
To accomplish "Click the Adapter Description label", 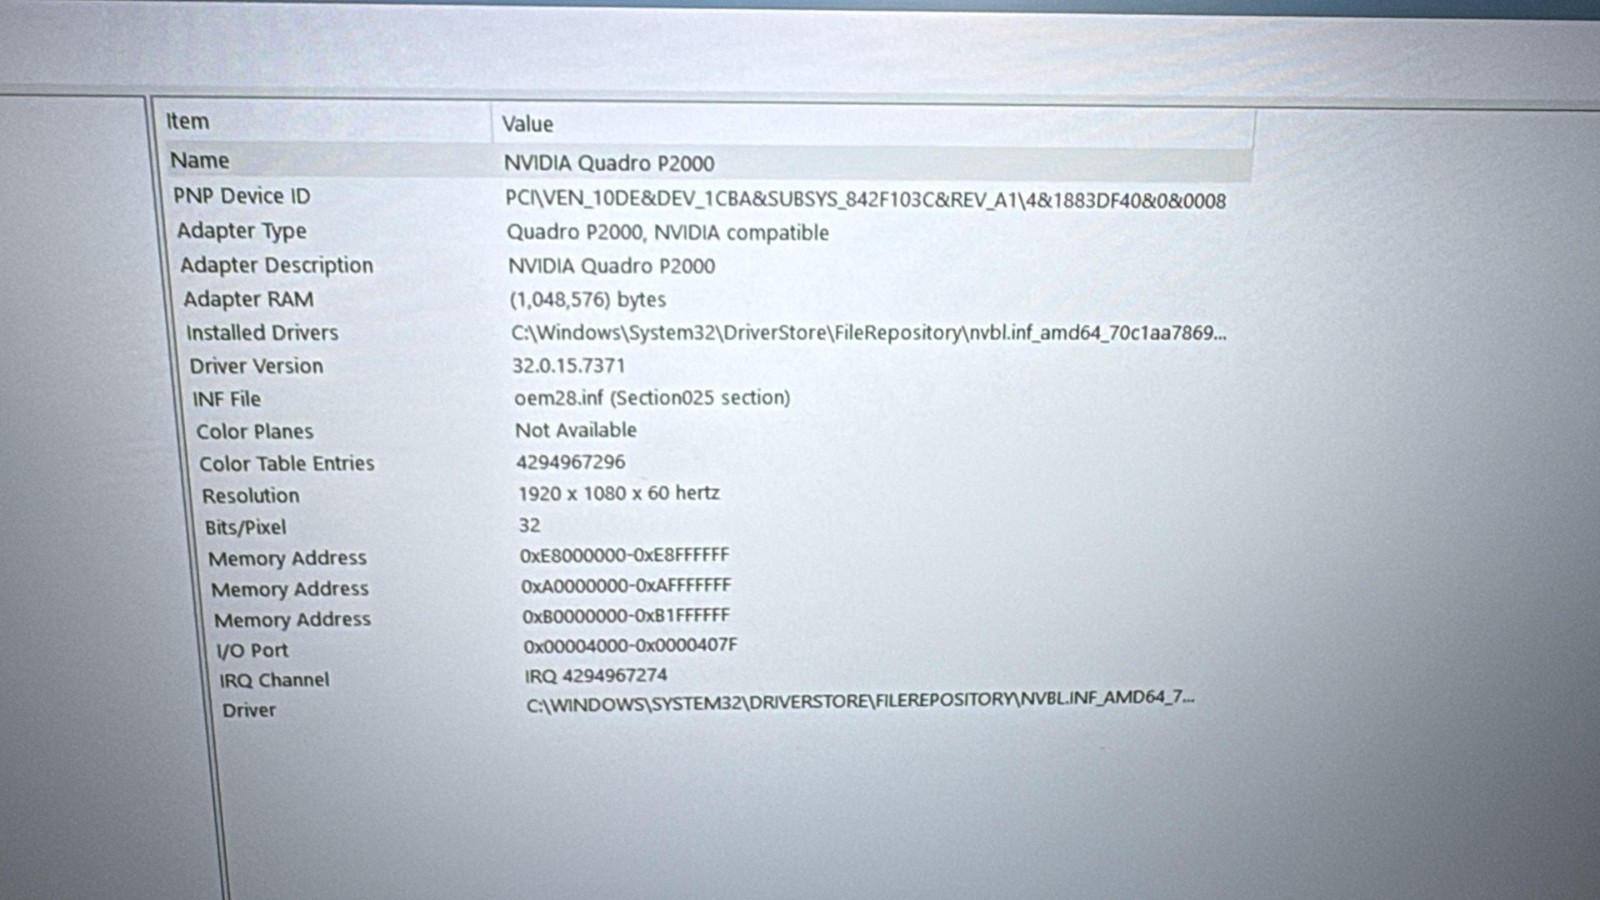I will 277,265.
